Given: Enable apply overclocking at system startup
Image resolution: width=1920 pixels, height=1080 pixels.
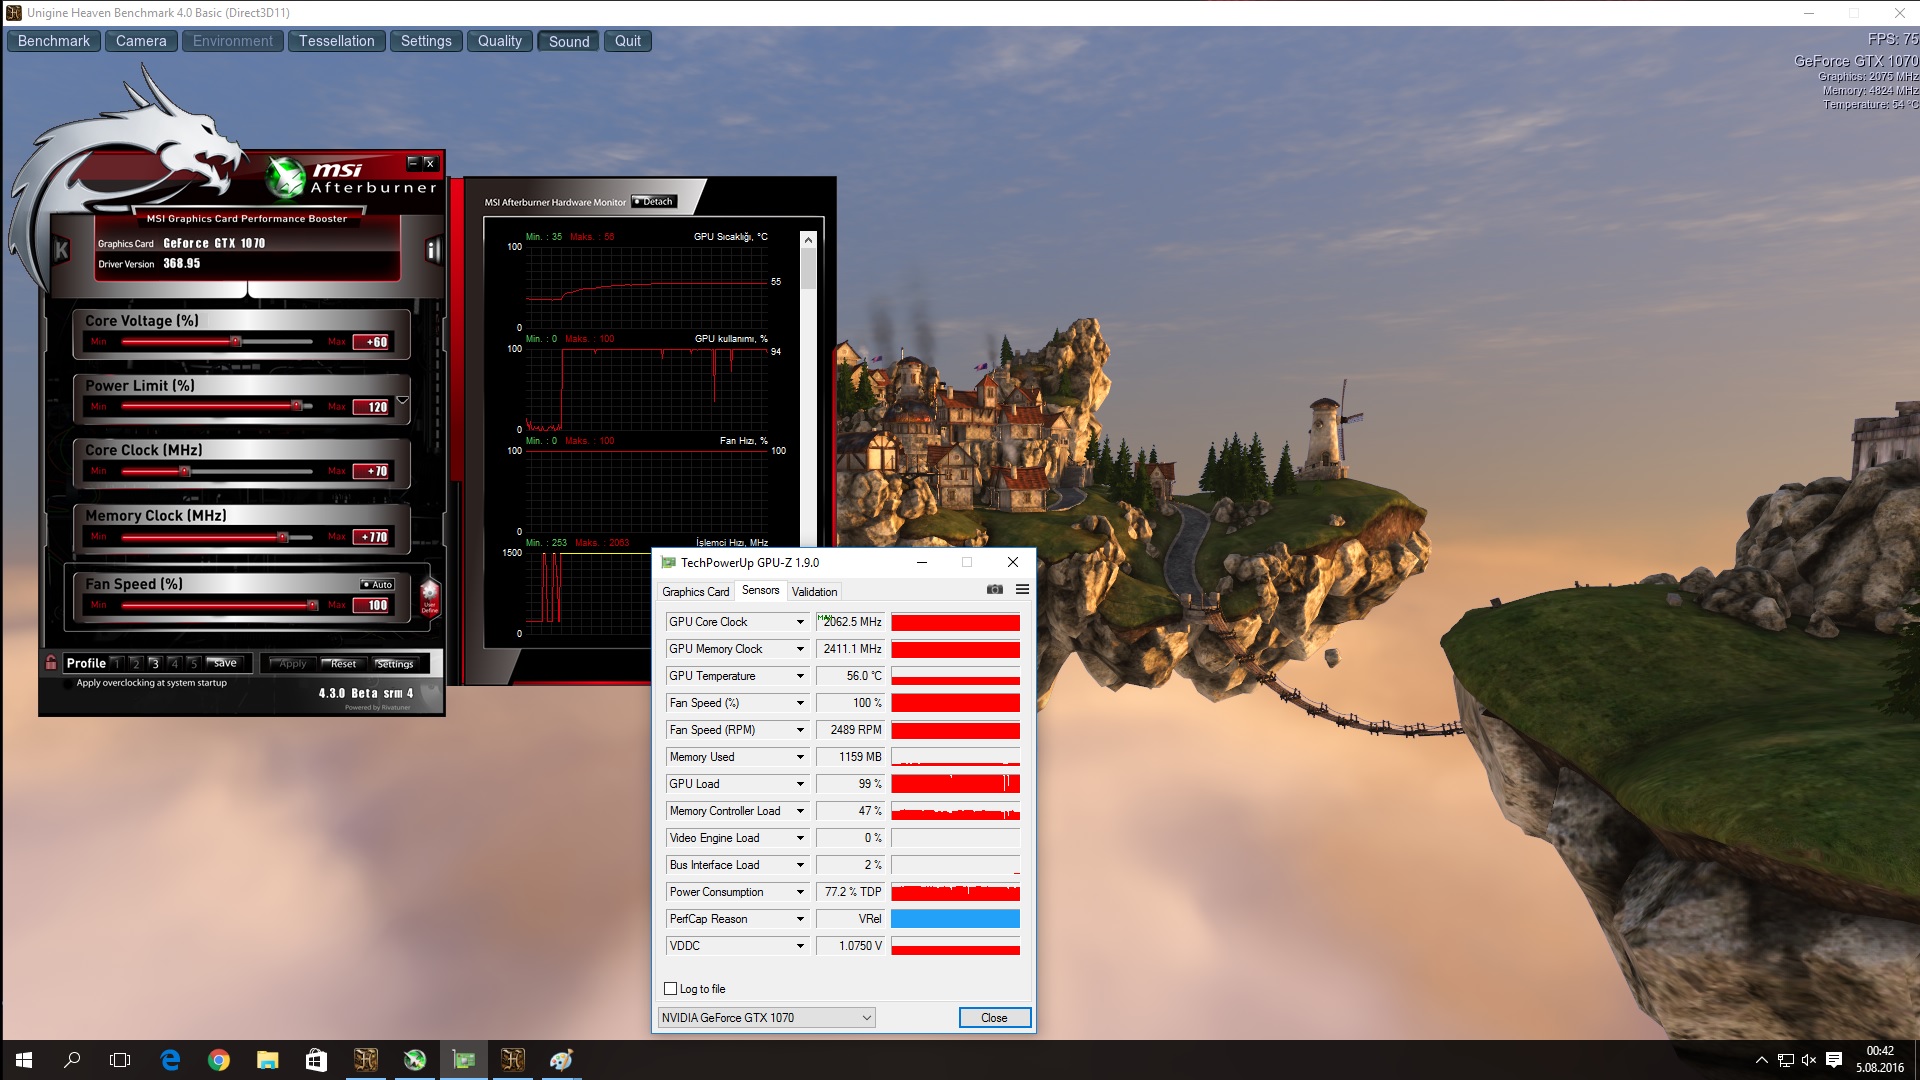Looking at the screenshot, I should [68, 684].
